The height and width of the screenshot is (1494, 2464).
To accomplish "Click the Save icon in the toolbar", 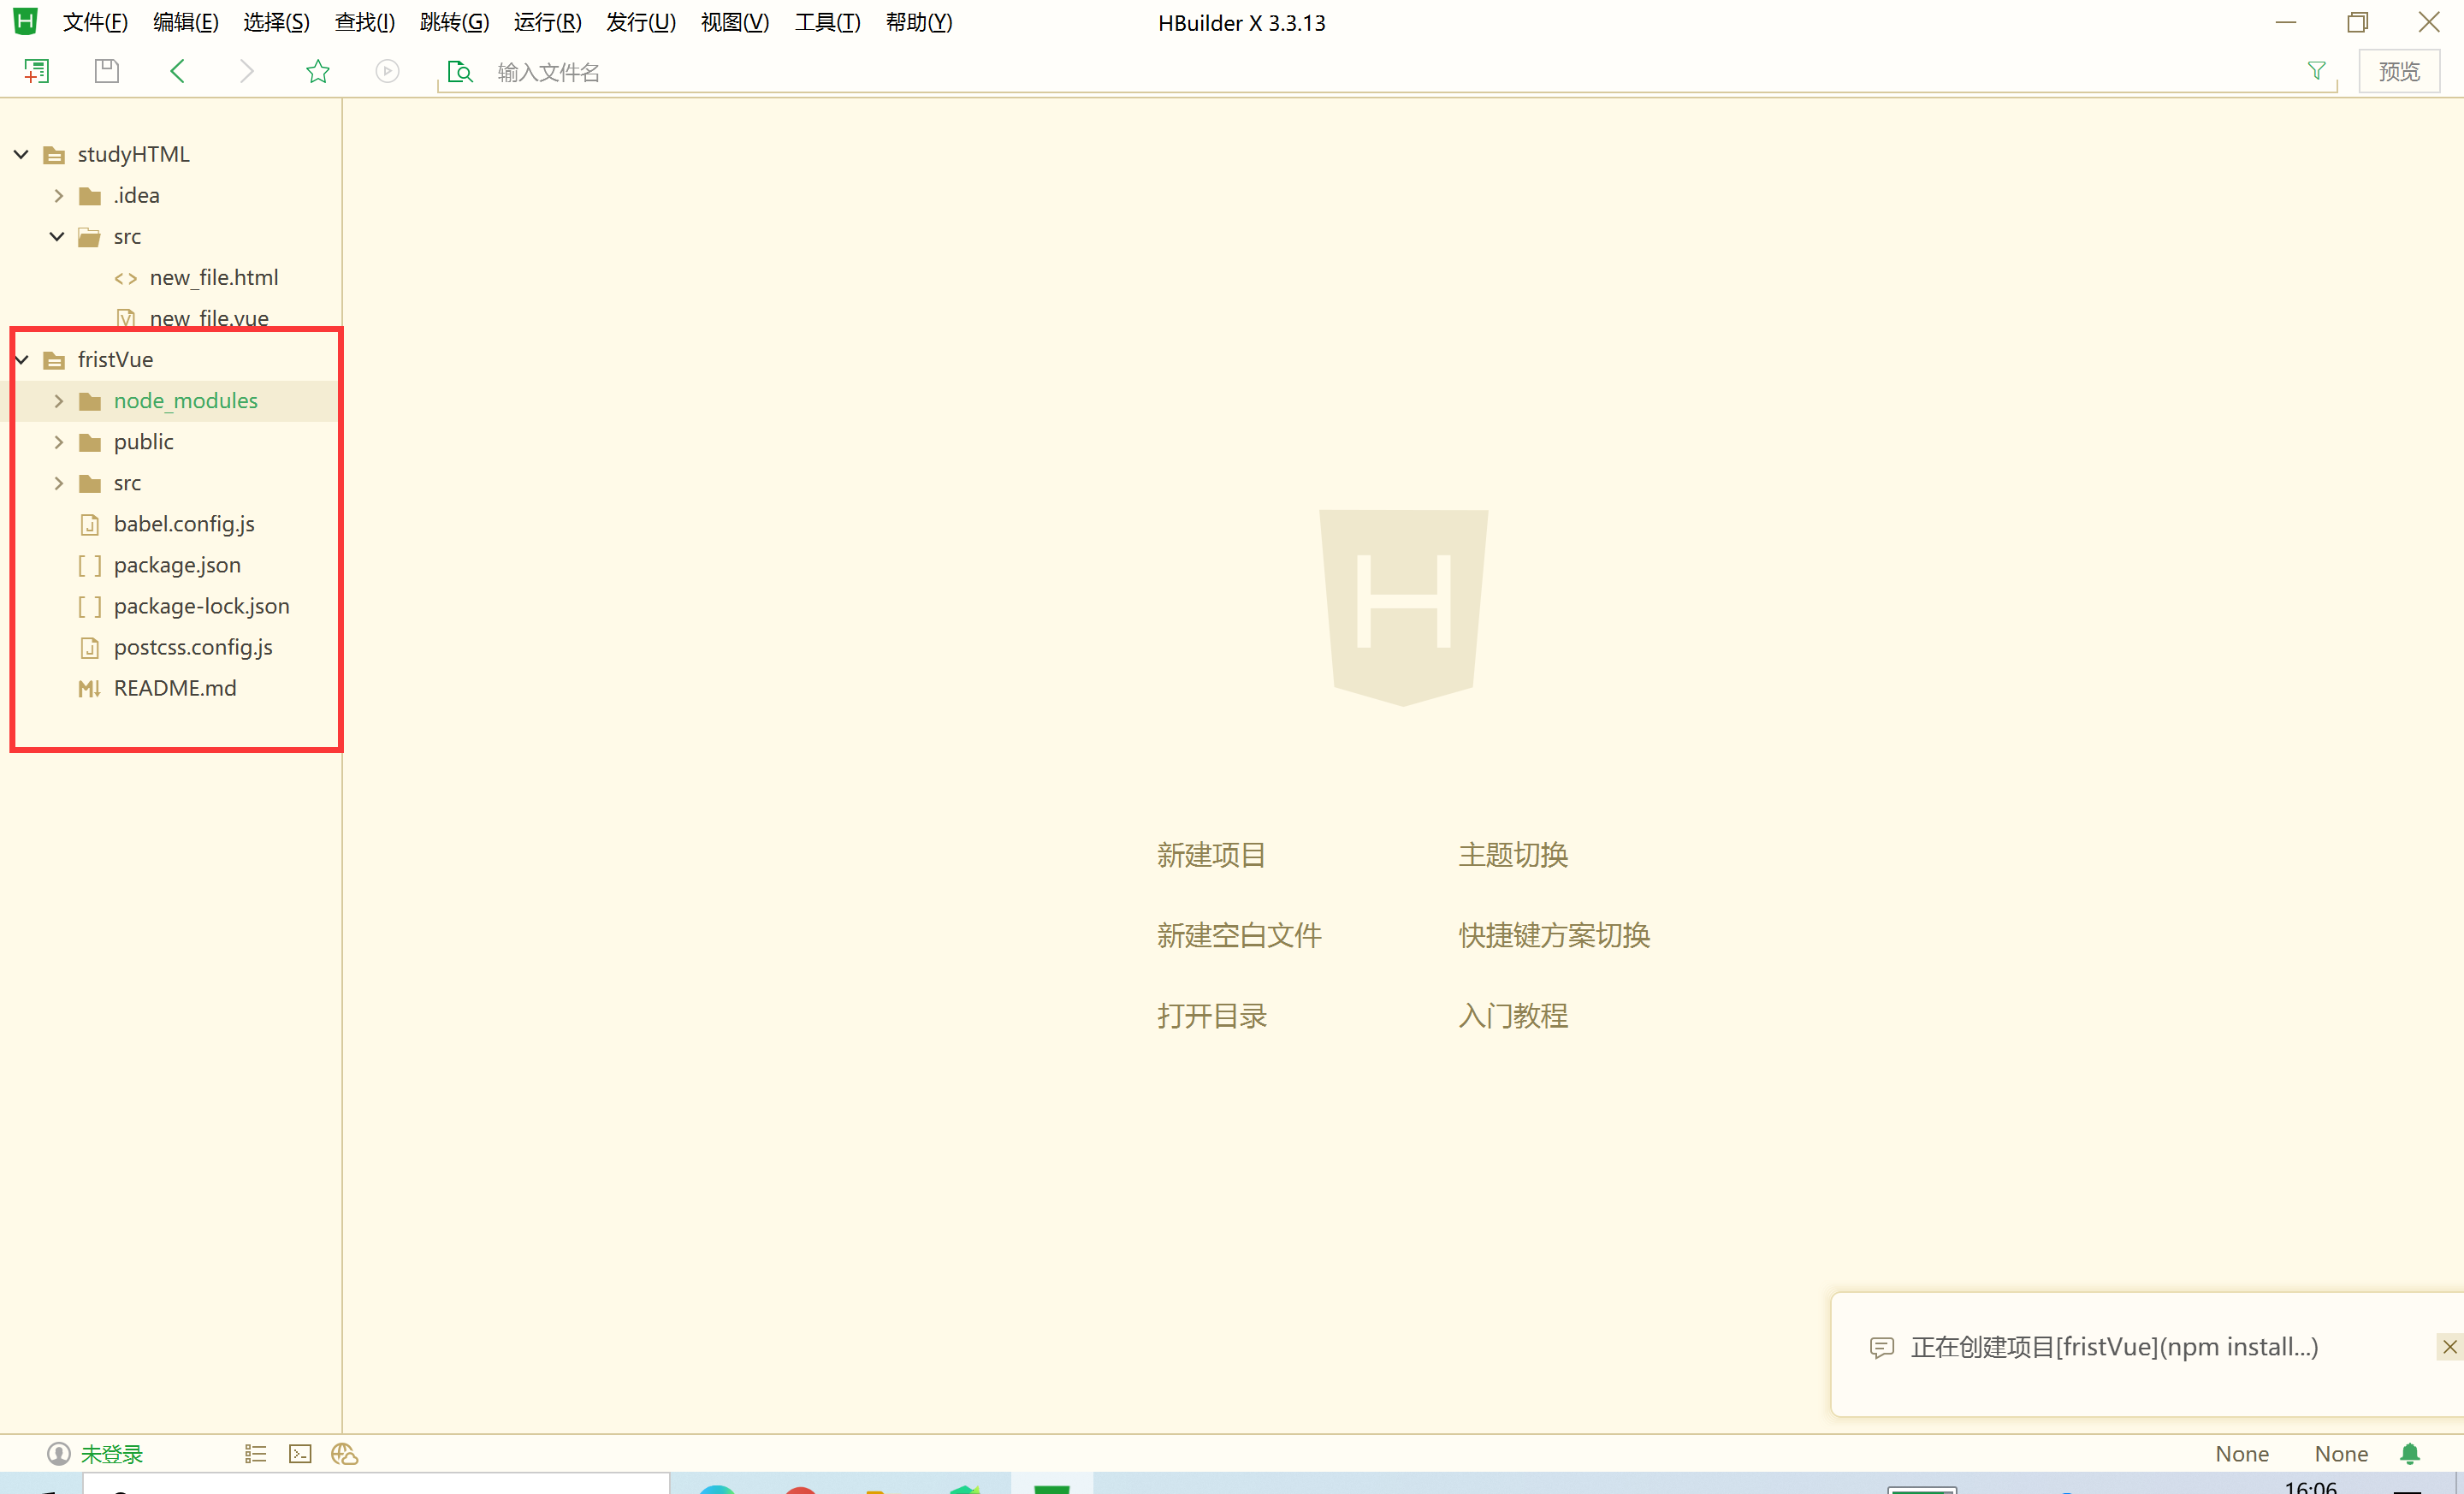I will pyautogui.click(x=106, y=70).
